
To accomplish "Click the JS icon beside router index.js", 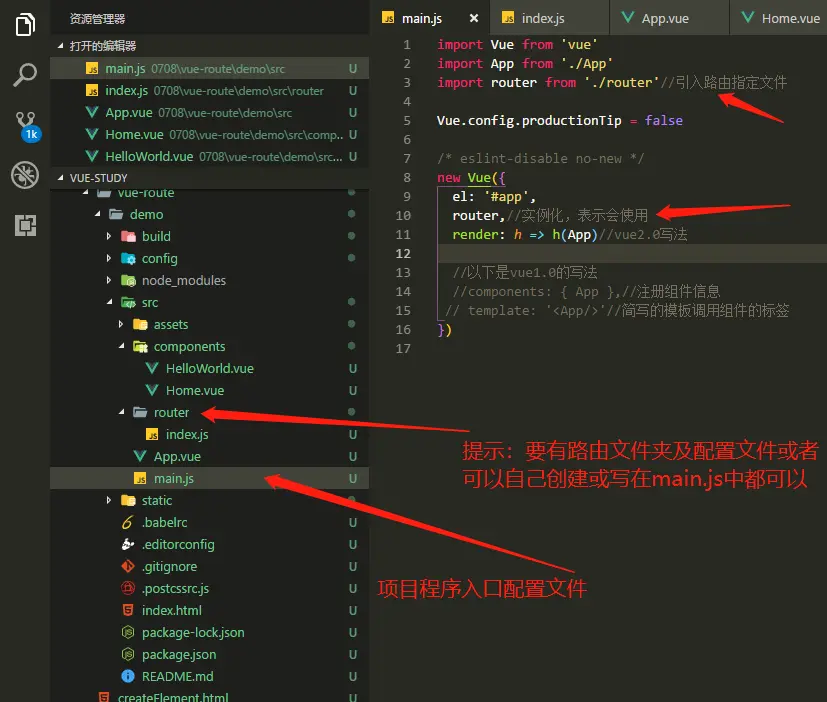I will point(152,434).
